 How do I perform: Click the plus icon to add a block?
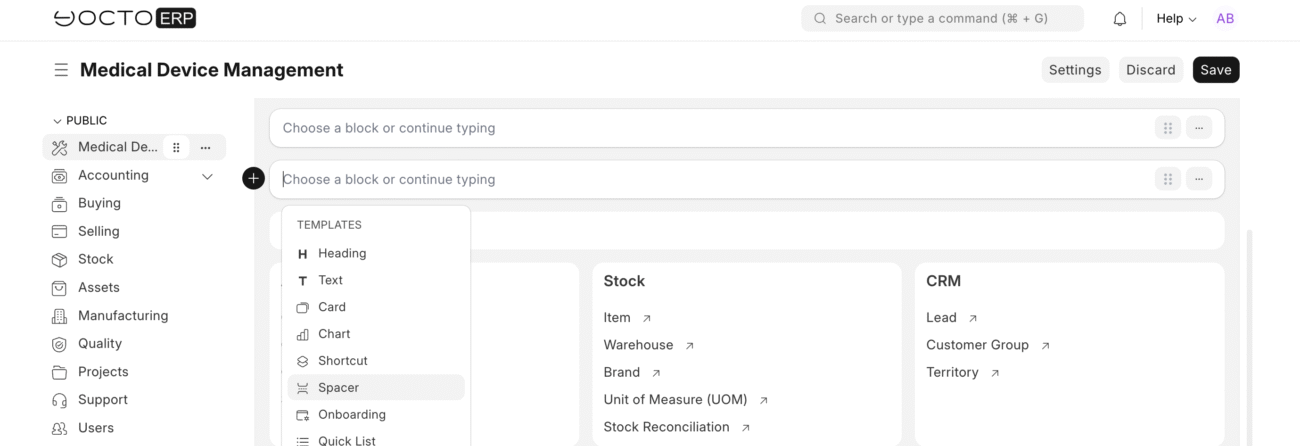click(253, 179)
